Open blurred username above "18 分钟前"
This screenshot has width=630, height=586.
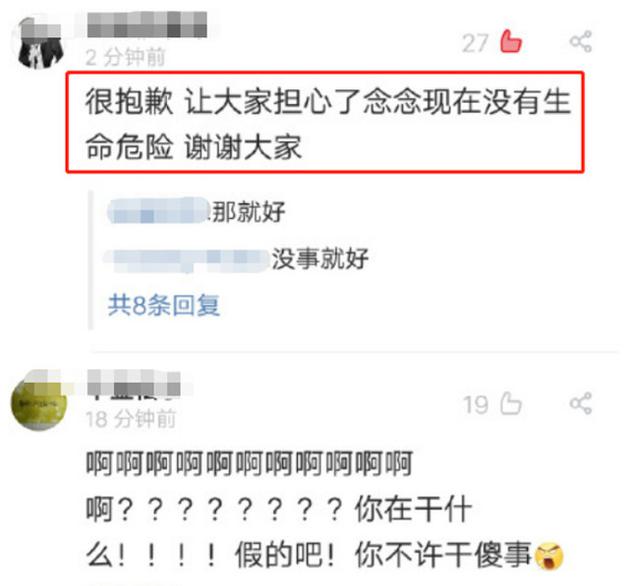tap(134, 383)
